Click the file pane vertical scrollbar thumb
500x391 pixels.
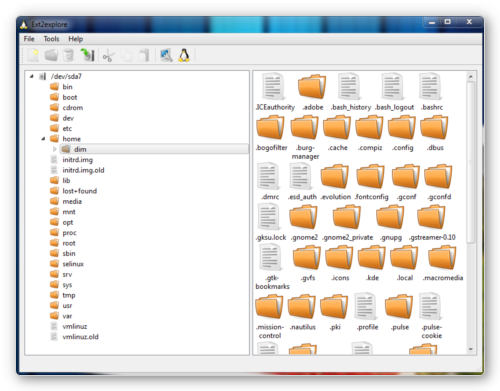tap(471, 163)
